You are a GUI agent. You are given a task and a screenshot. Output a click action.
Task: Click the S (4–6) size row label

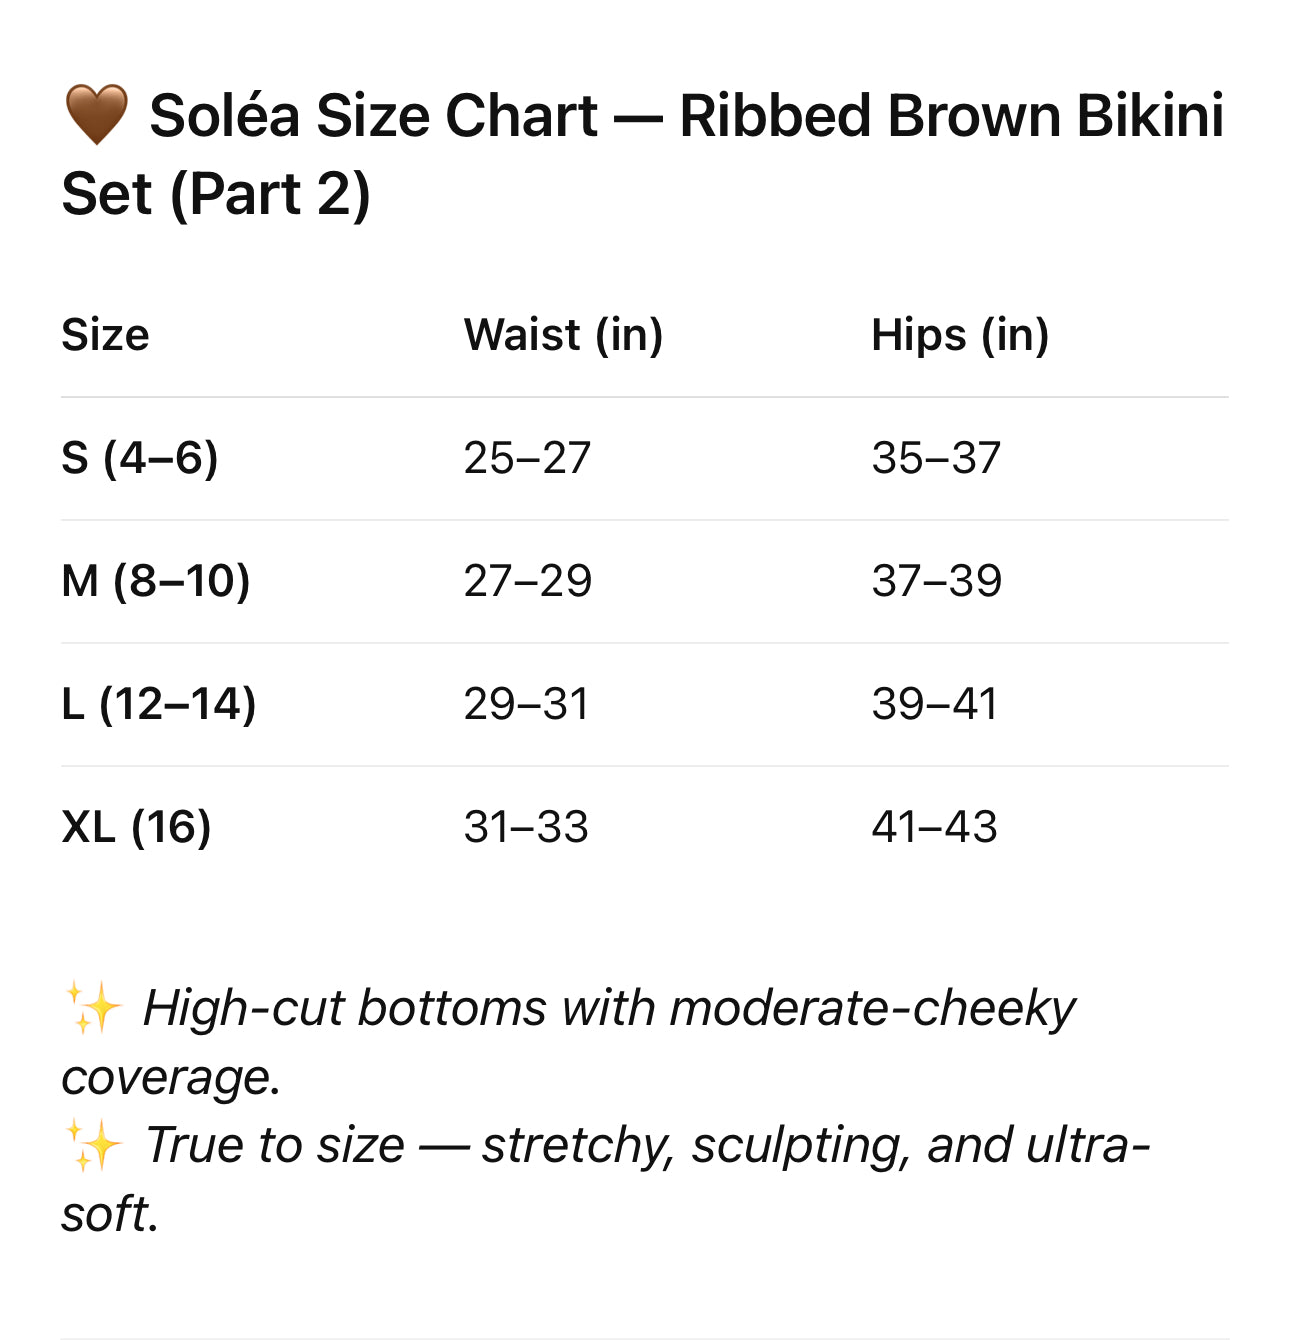click(x=139, y=458)
